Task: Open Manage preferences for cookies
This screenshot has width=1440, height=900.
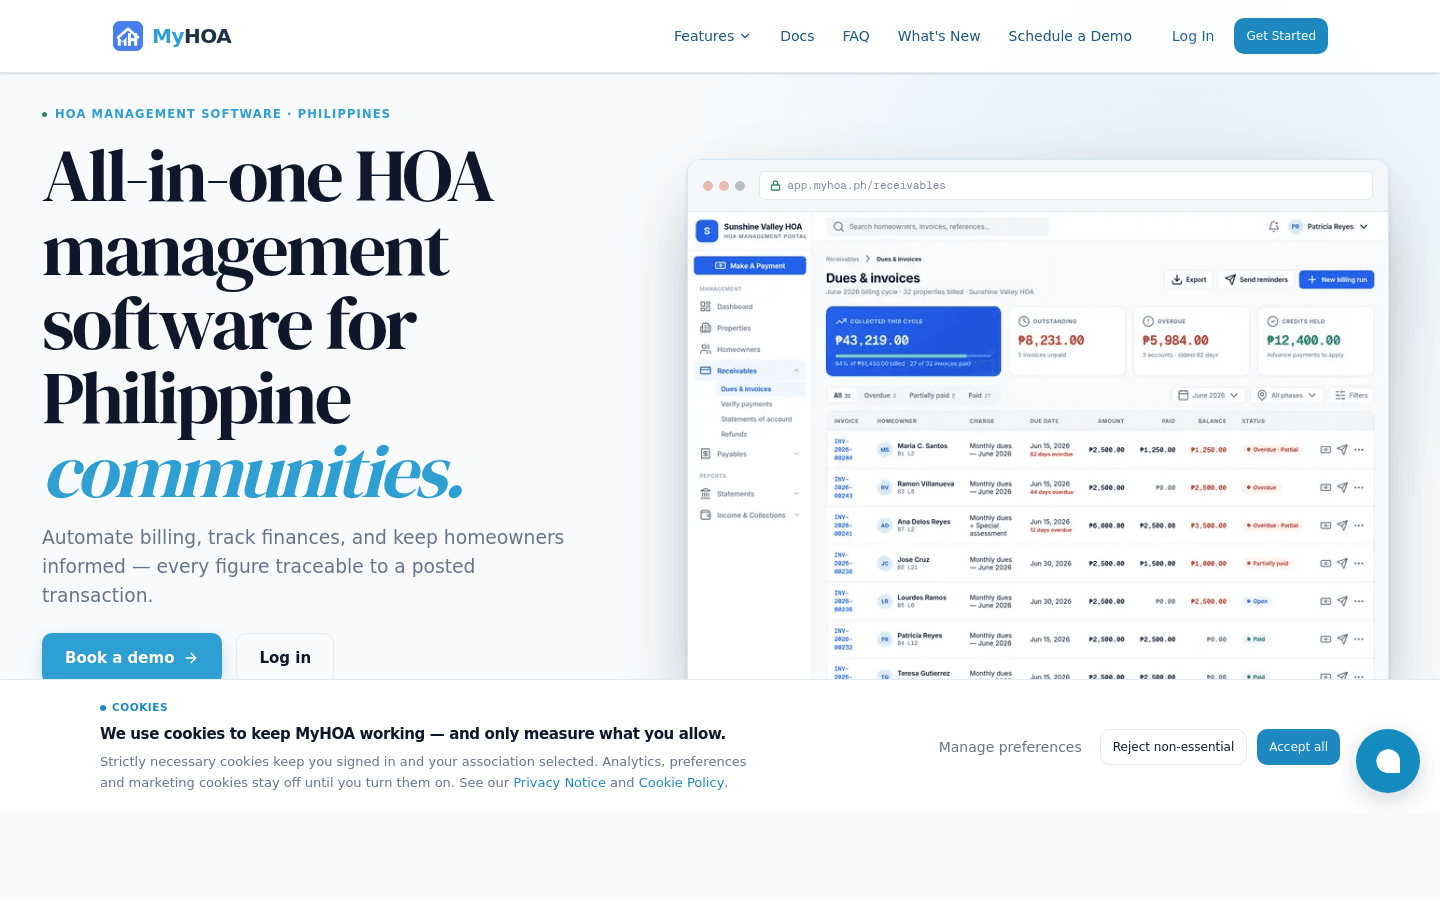Action: (1010, 747)
